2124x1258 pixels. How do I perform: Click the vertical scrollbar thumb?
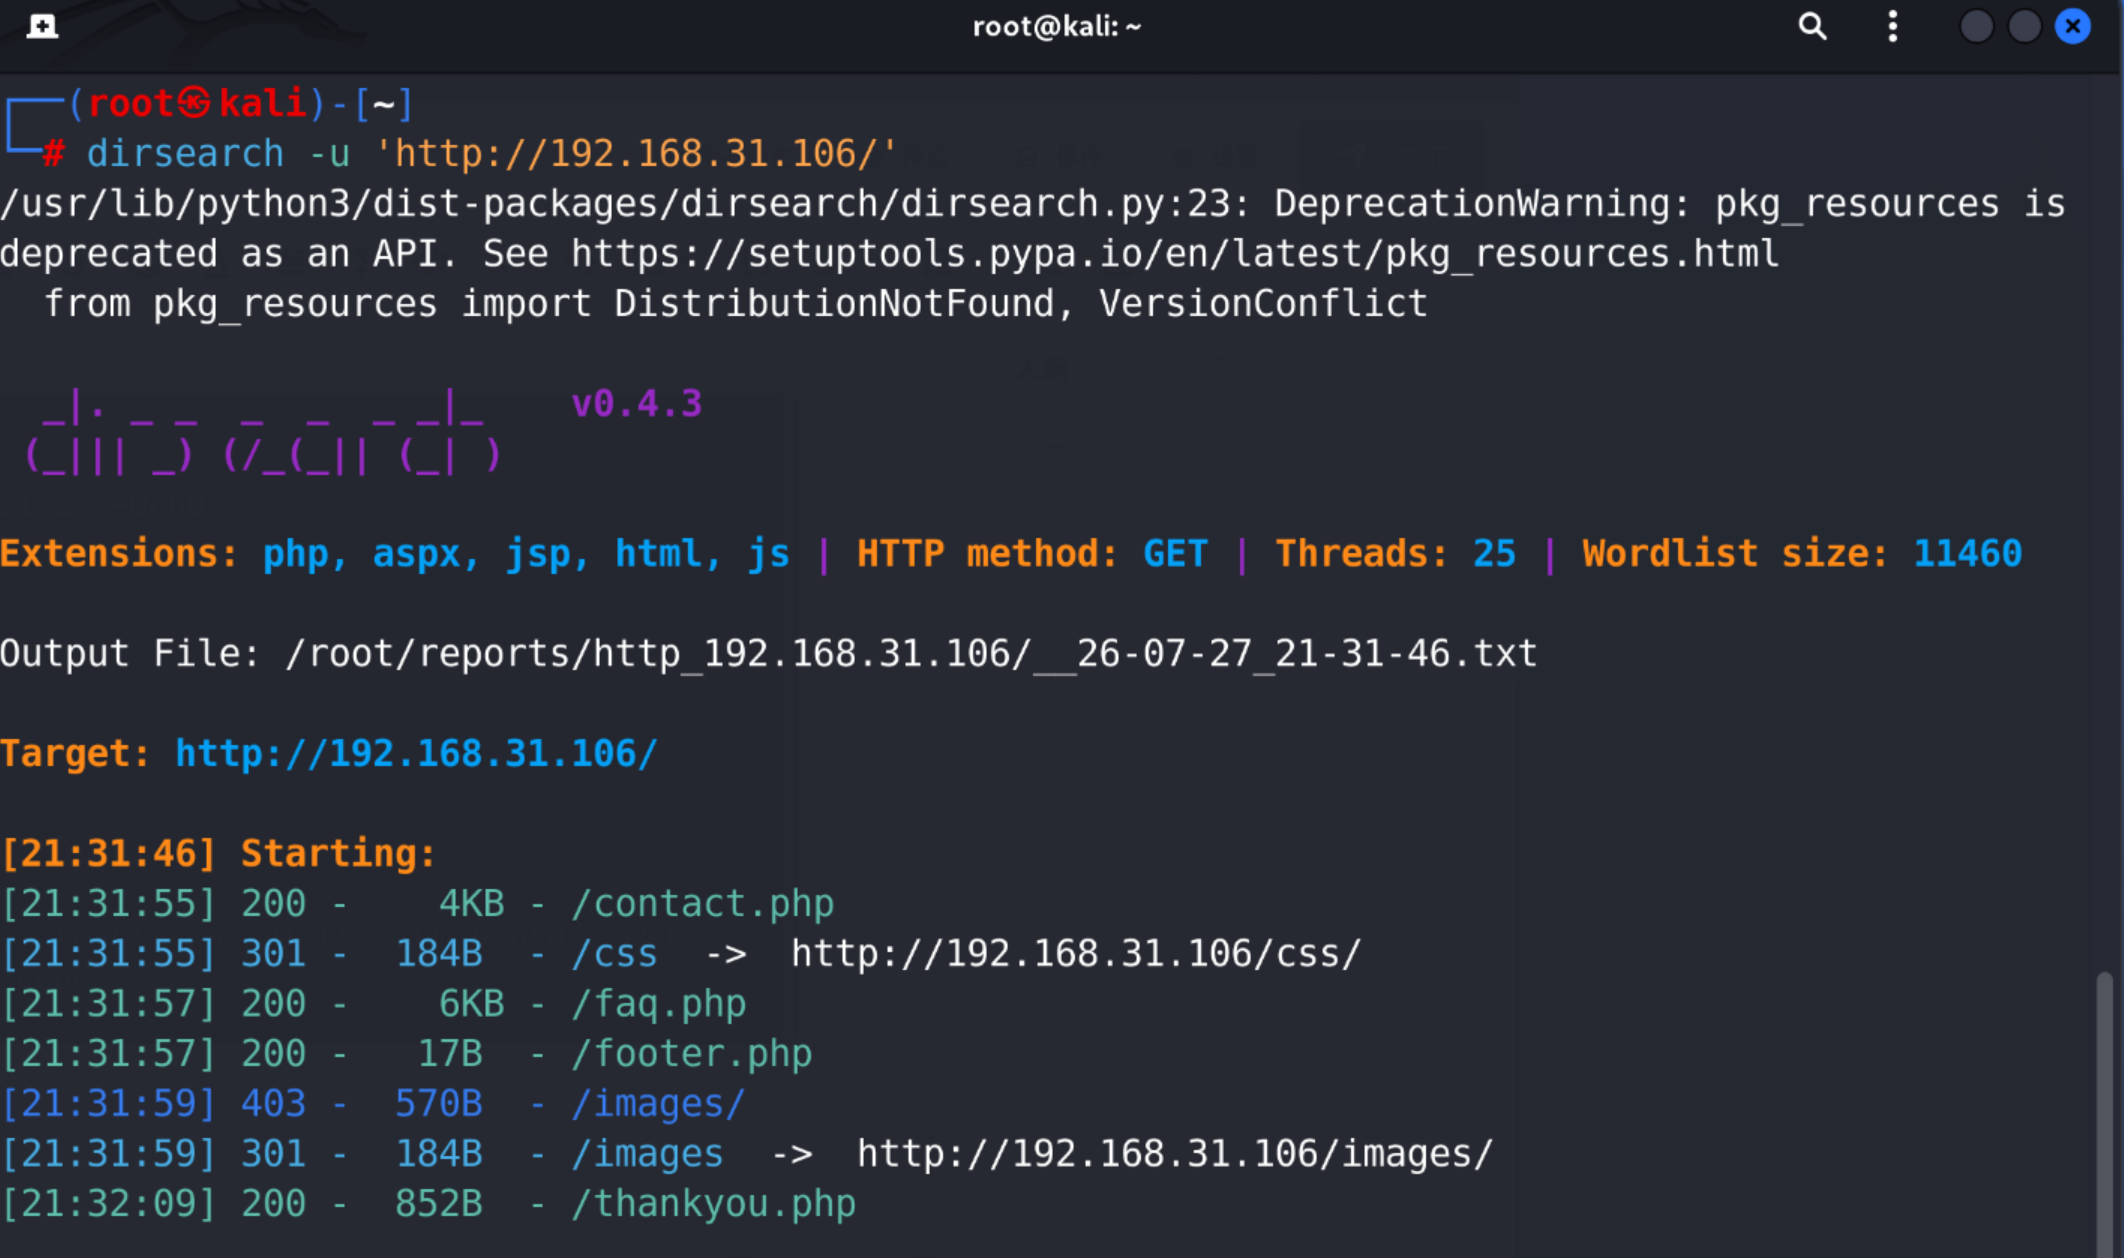[2104, 1113]
